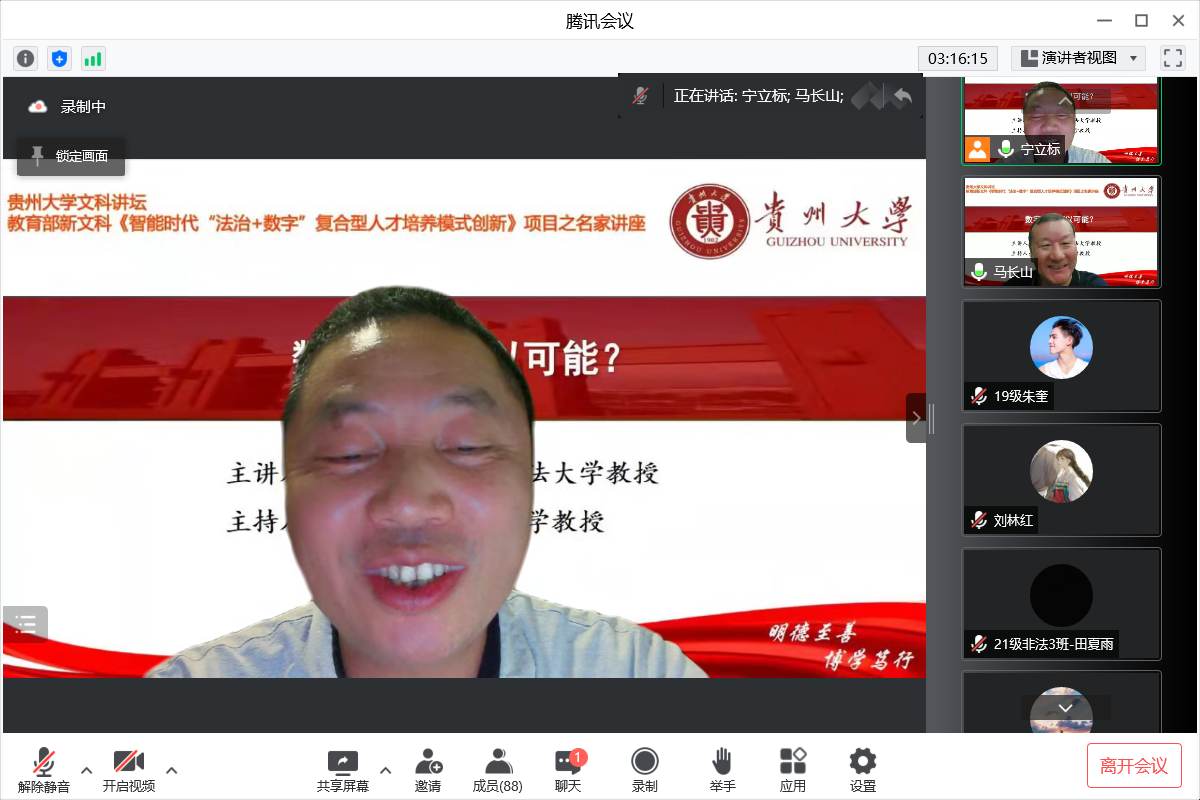This screenshot has width=1200, height=800.
Task: Expand share screen options arrow
Action: point(386,770)
